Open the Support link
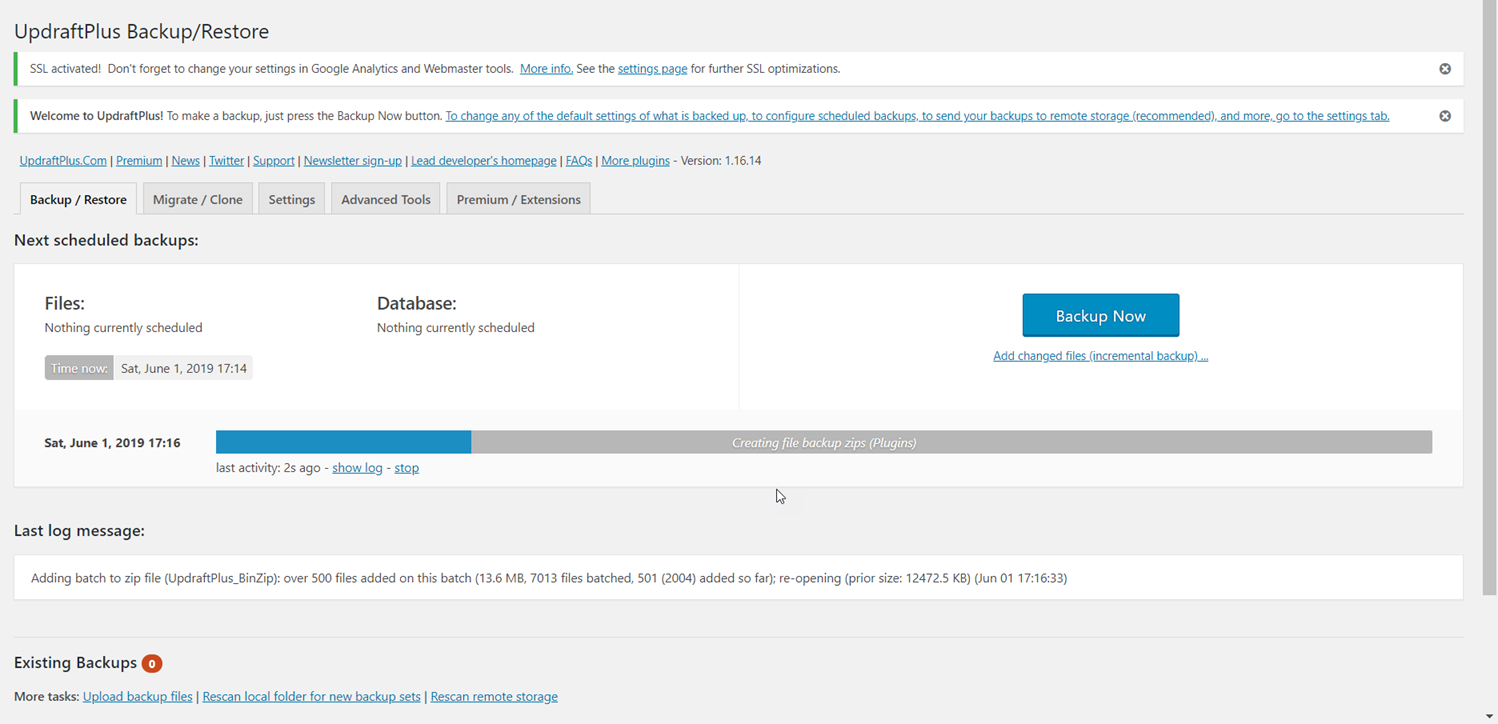This screenshot has height=724, width=1498. tap(274, 160)
